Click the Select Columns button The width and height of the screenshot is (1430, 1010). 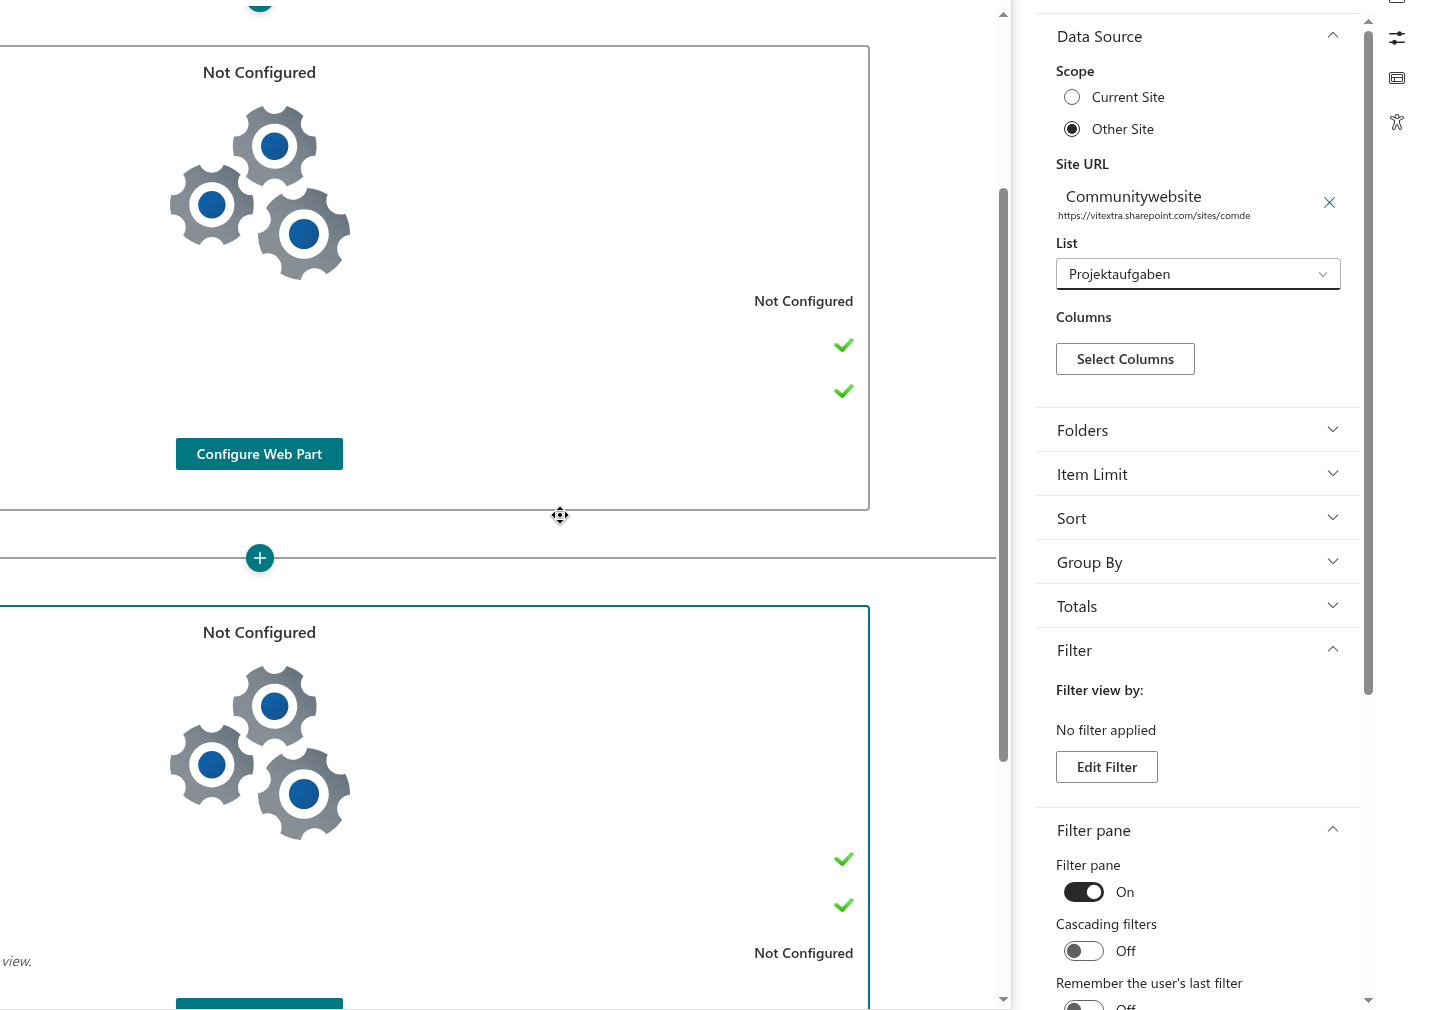(x=1125, y=359)
